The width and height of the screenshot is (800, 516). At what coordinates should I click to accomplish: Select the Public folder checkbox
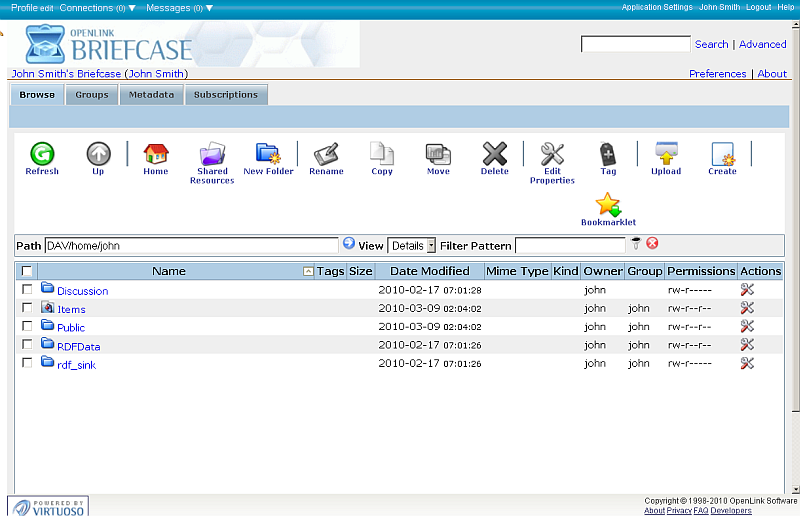coord(27,326)
